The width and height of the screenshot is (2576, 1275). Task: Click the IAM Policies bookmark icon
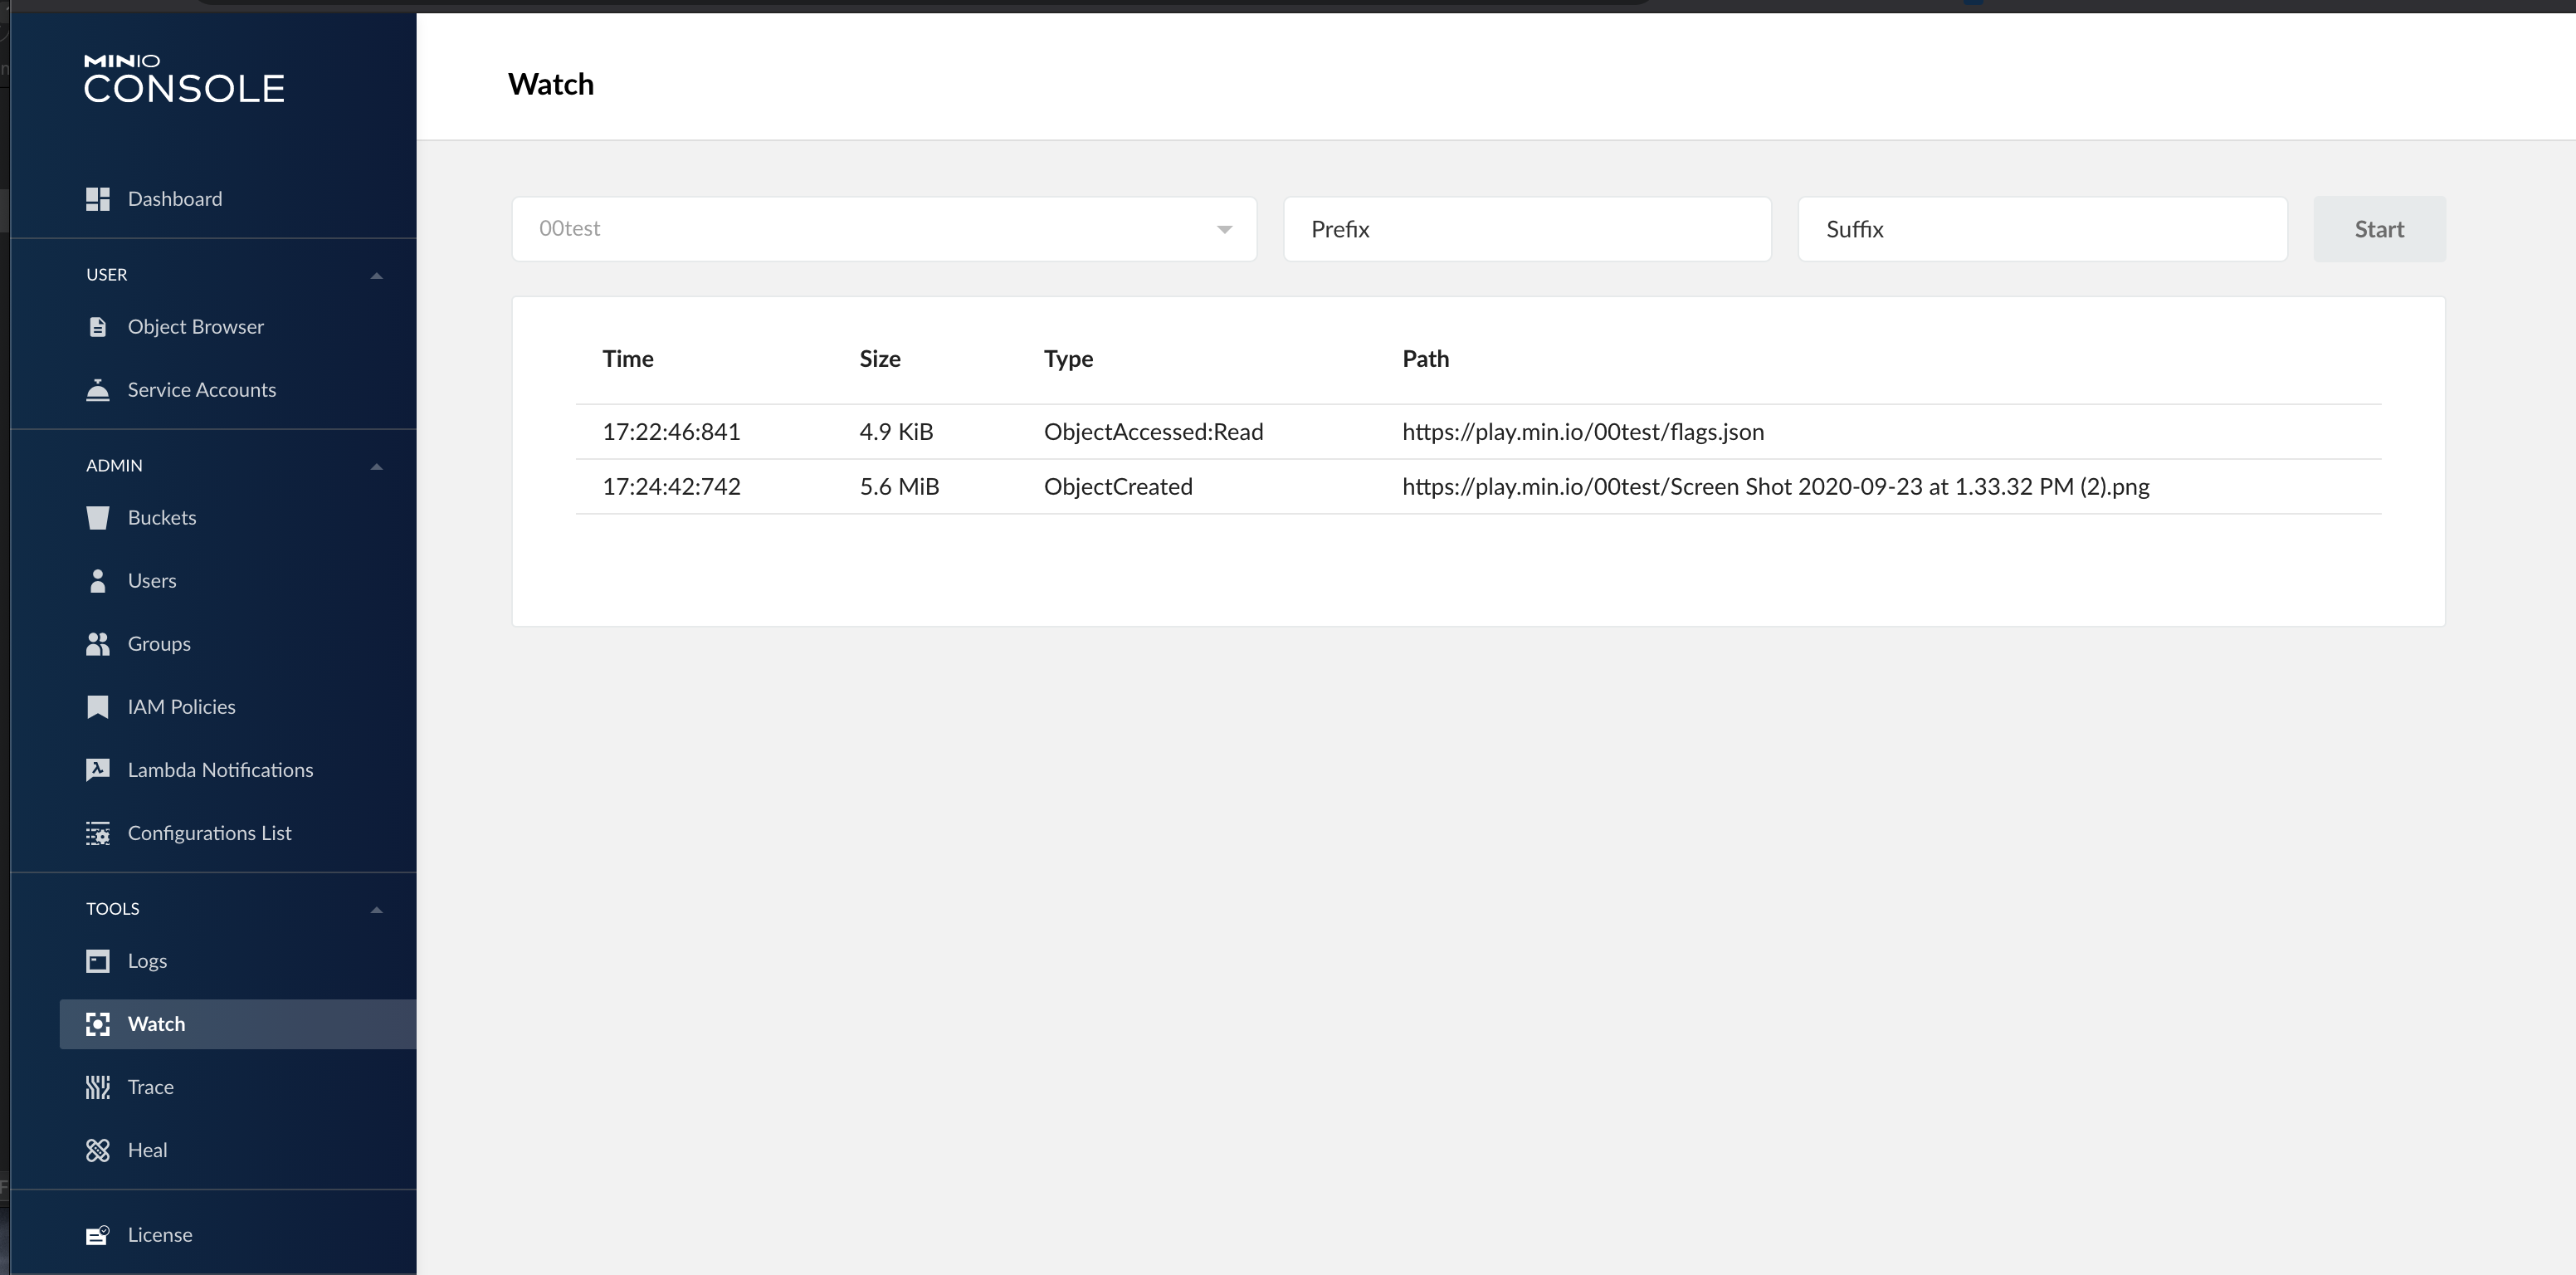point(98,707)
